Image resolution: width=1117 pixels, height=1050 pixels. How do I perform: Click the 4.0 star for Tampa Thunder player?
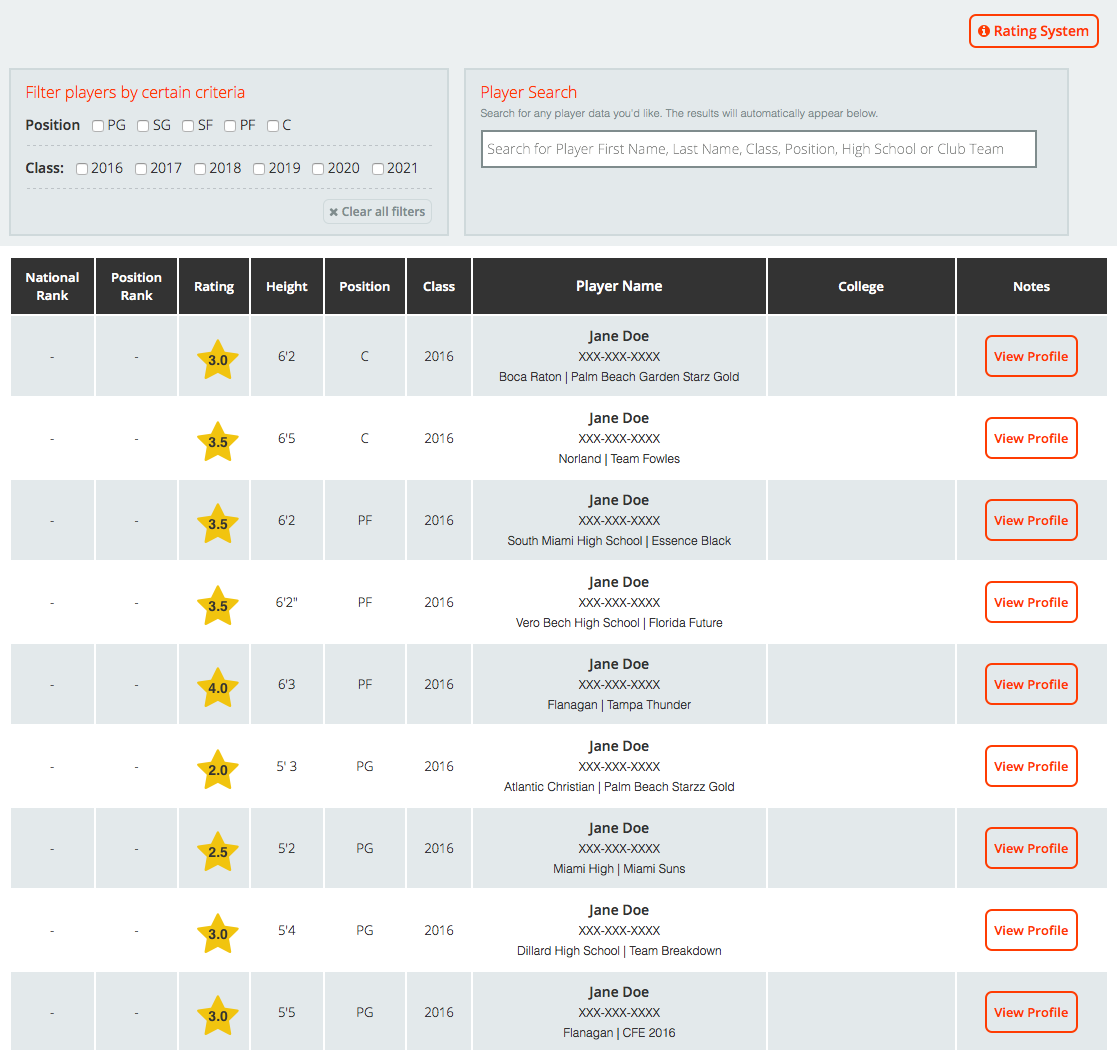(217, 687)
